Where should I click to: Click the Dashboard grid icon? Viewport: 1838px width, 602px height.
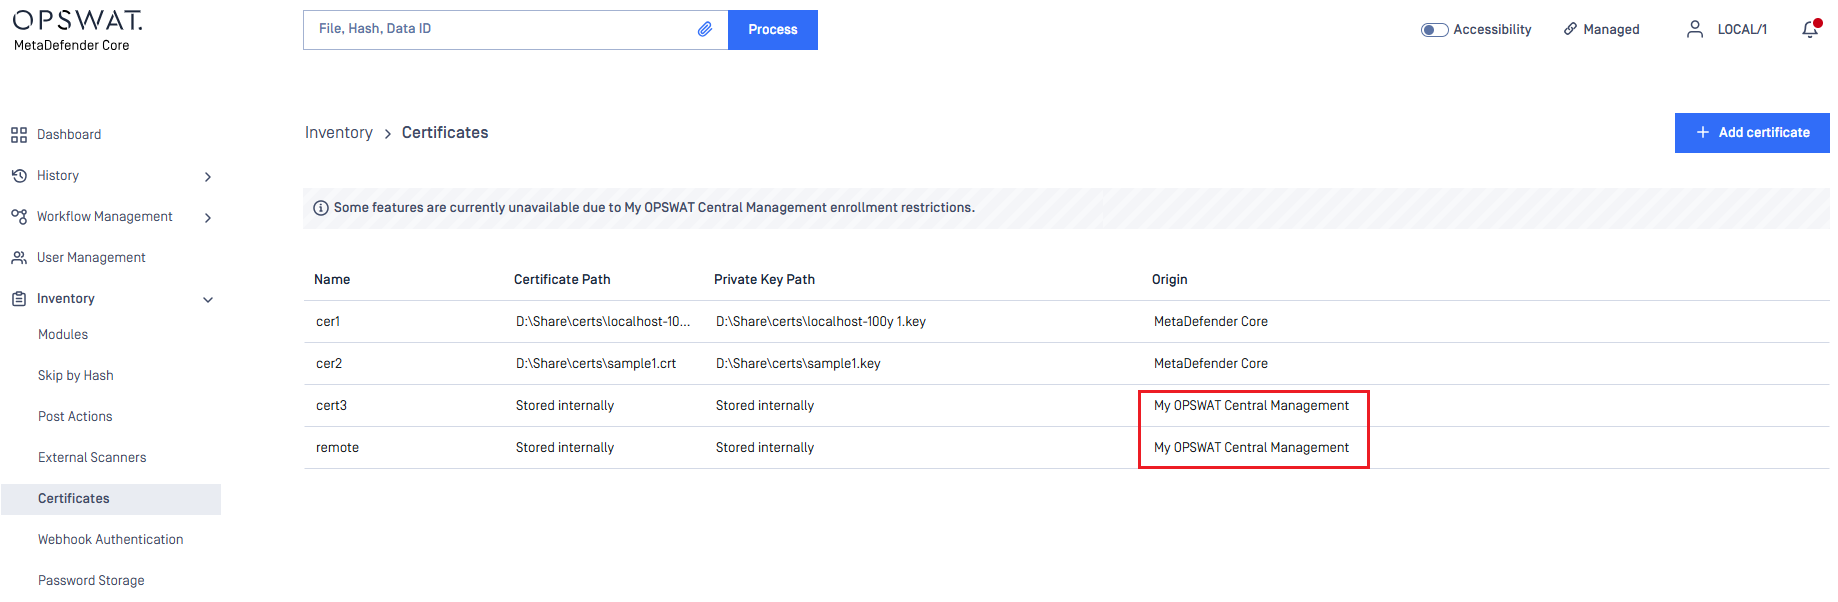tap(19, 135)
